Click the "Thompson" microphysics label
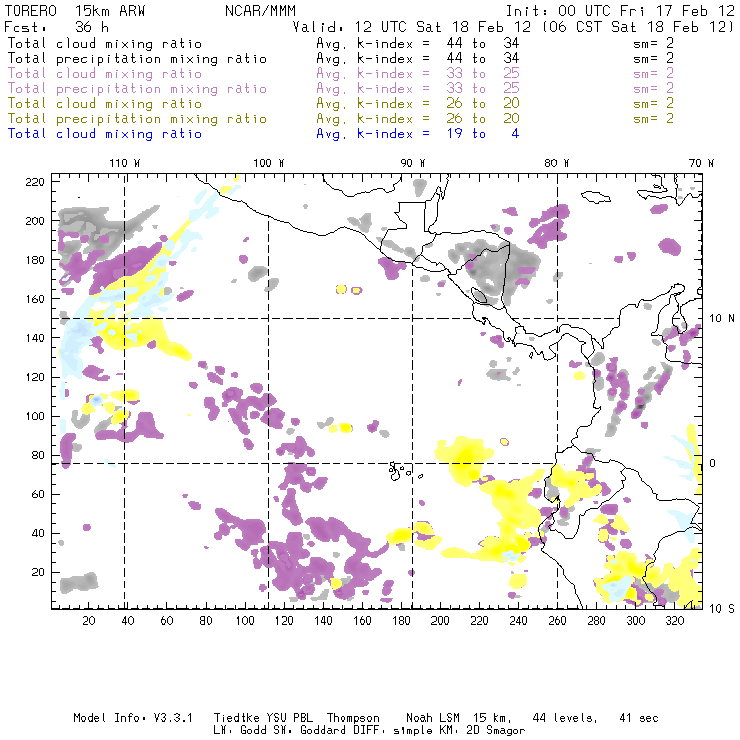This screenshot has width=740, height=740. [x=353, y=718]
